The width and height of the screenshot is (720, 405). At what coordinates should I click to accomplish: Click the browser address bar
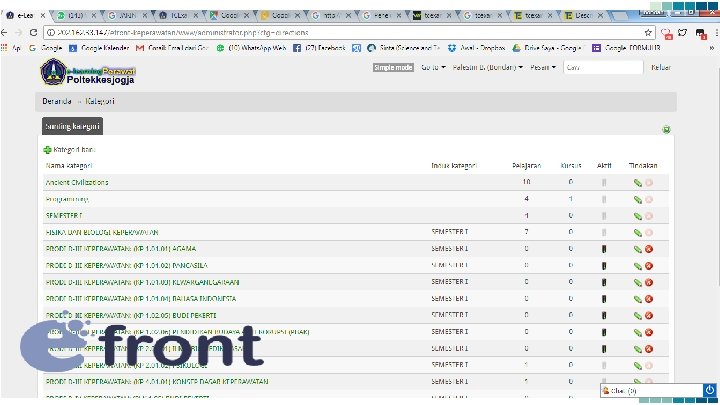[347, 33]
